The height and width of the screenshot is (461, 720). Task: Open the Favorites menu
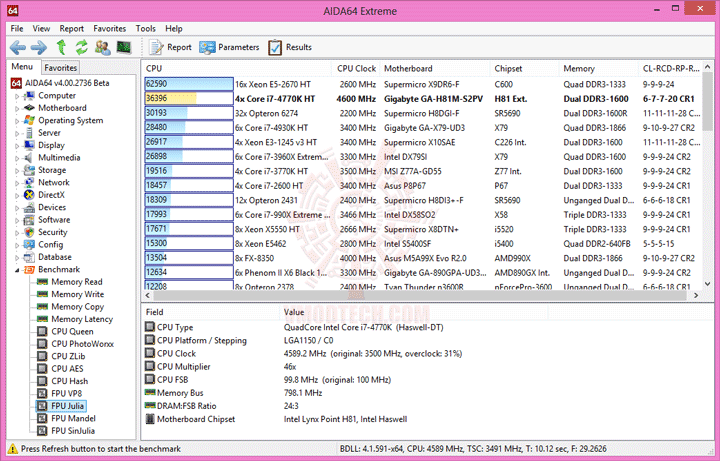pos(109,28)
